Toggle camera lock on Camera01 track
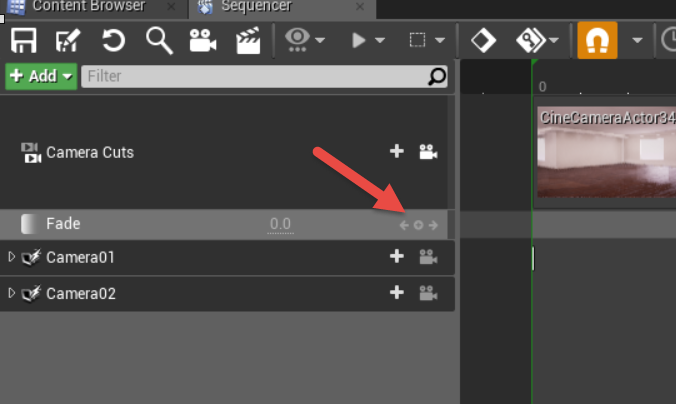Viewport: 676px width, 404px height. (428, 257)
